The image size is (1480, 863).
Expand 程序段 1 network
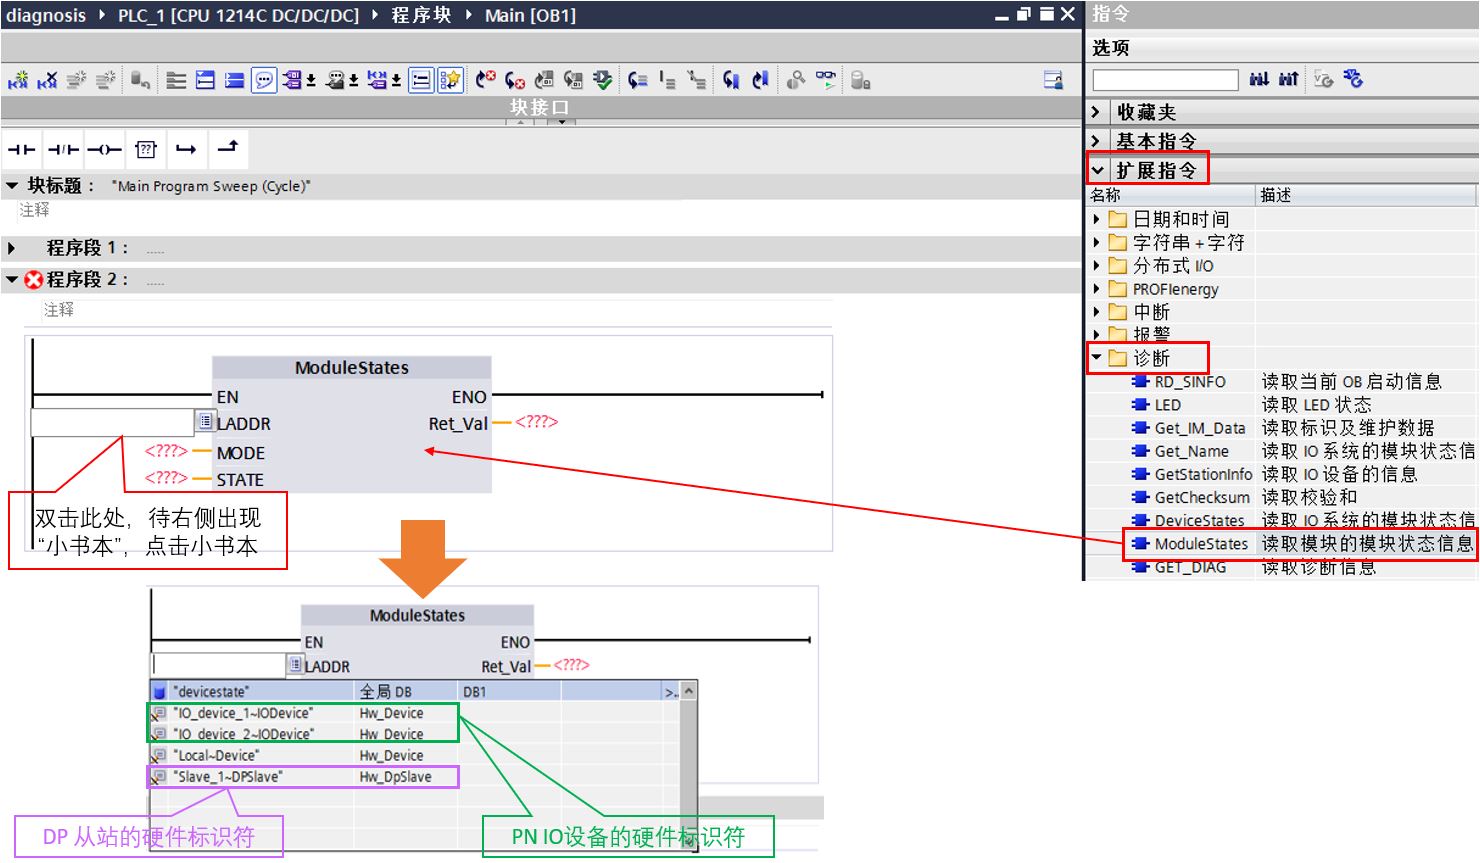coord(12,248)
